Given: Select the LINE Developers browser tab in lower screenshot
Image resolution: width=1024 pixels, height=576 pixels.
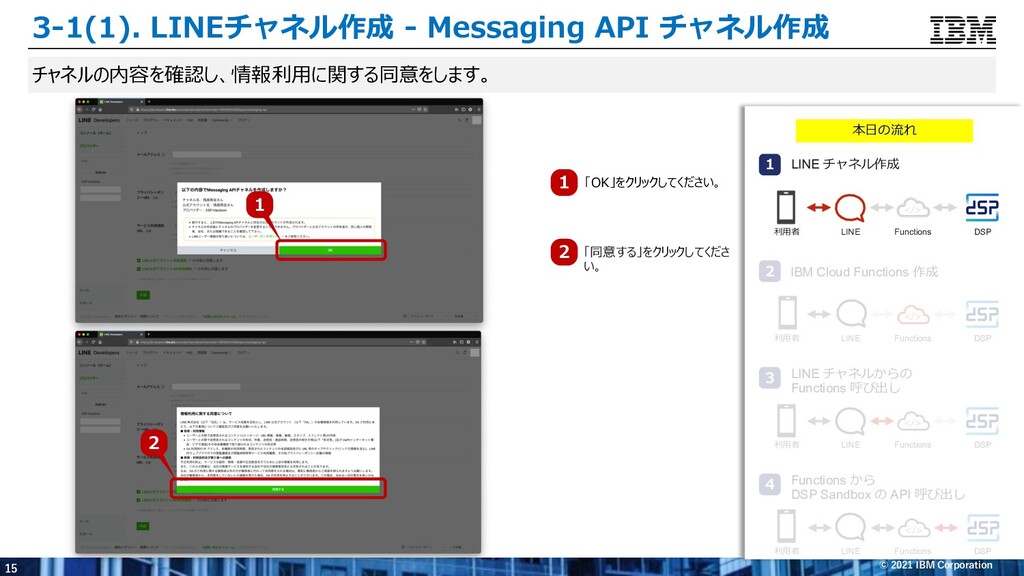Looking at the screenshot, I should [x=120, y=334].
